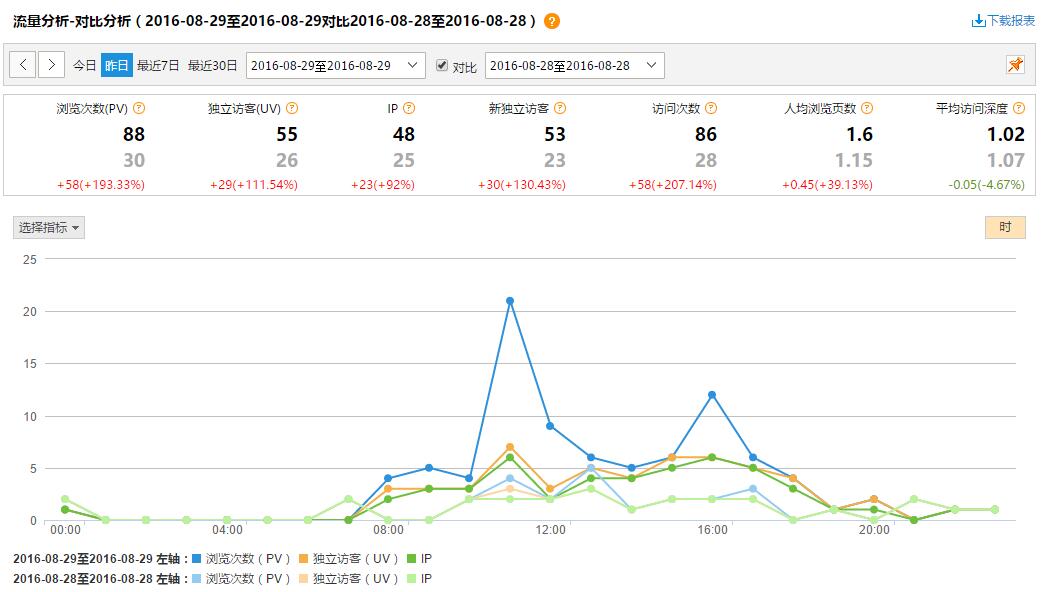Switch to the 今日 time range

point(84,65)
